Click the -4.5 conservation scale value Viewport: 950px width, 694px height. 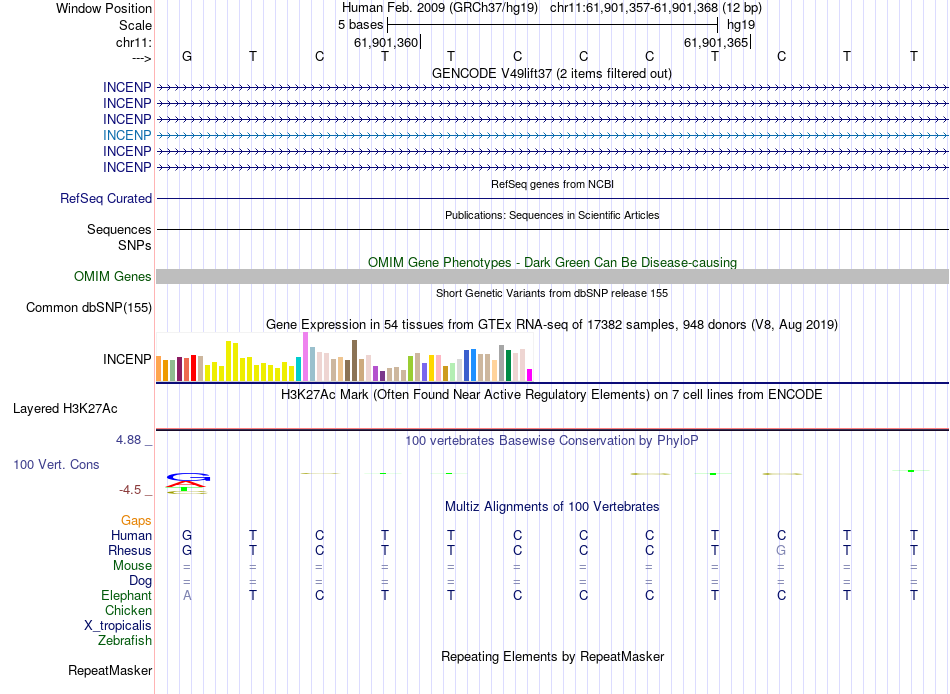[130, 490]
